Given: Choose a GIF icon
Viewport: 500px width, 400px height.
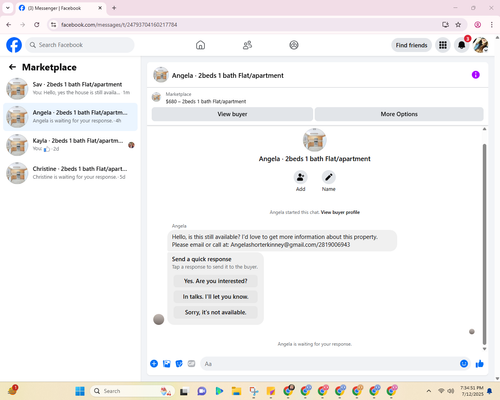Looking at the screenshot, I should point(191,364).
